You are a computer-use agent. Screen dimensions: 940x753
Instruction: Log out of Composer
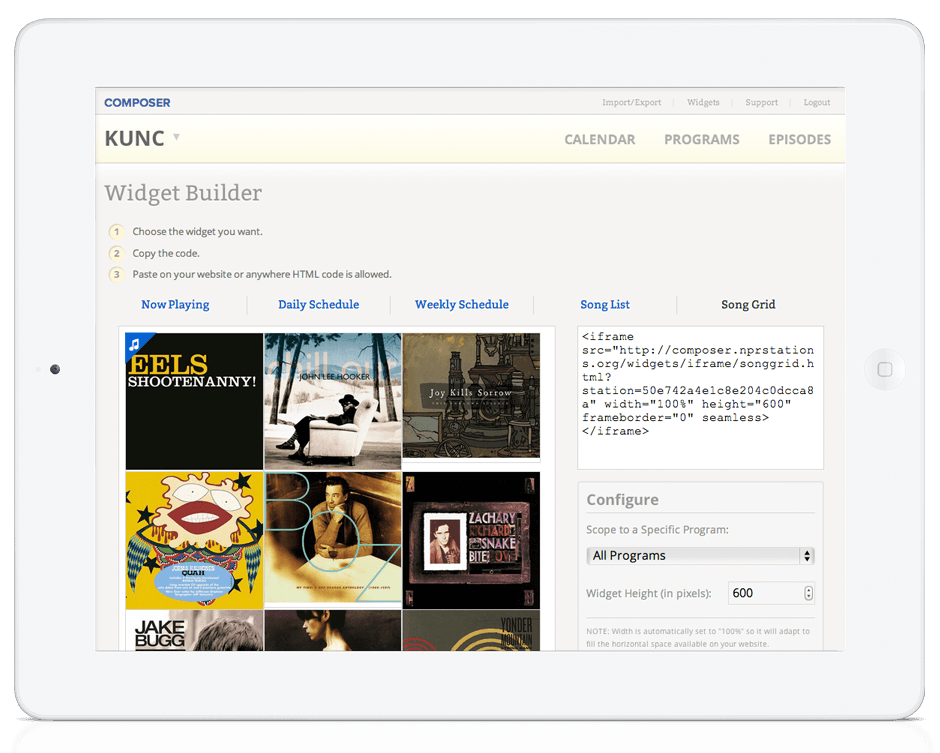817,102
